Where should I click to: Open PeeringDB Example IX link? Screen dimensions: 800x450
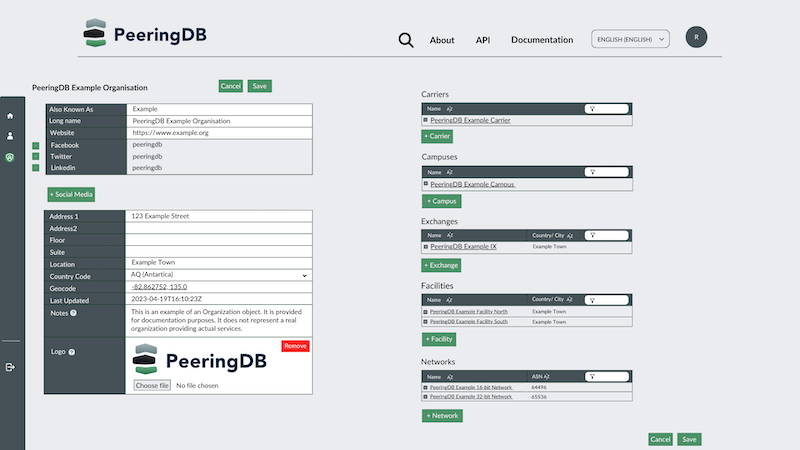pyautogui.click(x=463, y=246)
